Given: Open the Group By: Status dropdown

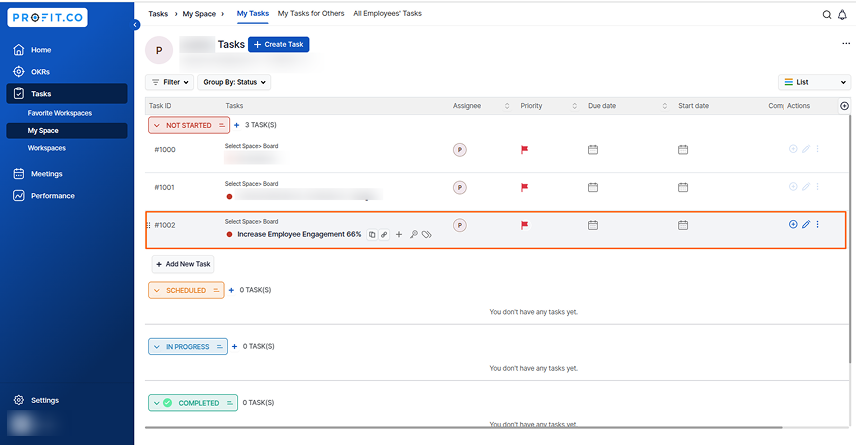Looking at the screenshot, I should click(x=234, y=82).
